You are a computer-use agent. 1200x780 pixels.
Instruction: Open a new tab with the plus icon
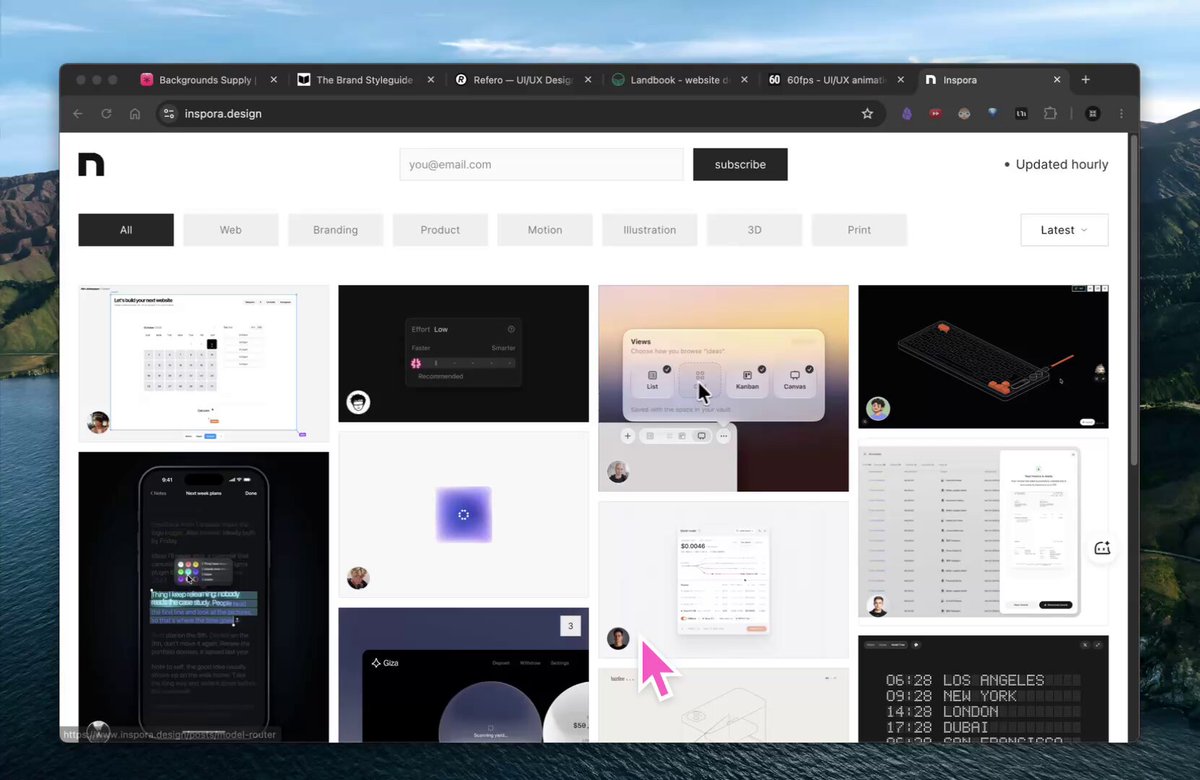point(1086,80)
